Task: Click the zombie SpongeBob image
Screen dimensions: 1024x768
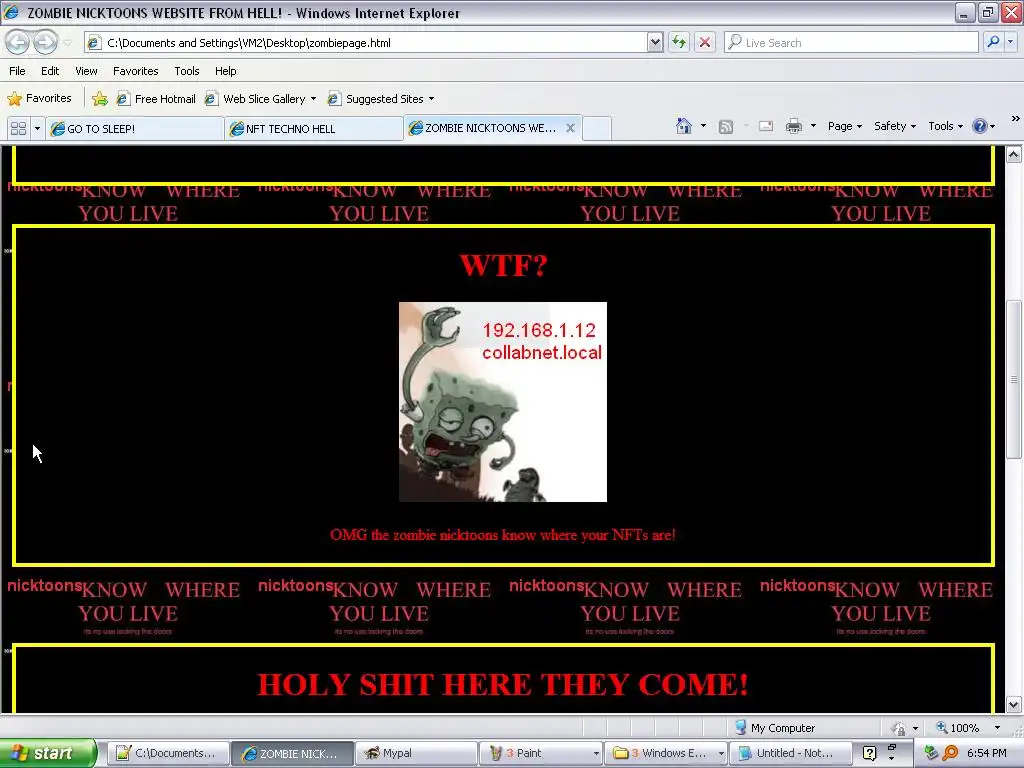Action: (503, 402)
